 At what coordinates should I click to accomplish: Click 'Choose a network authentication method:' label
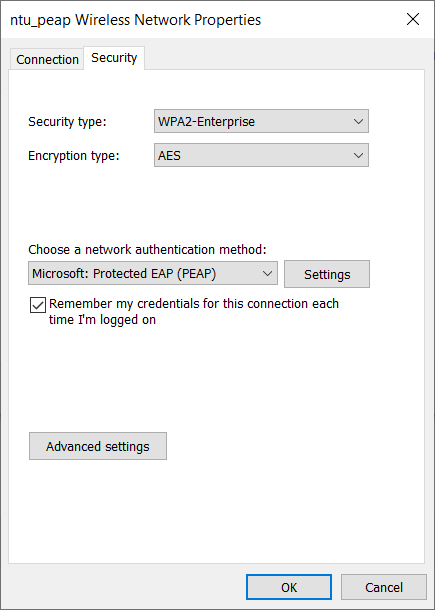(x=147, y=249)
